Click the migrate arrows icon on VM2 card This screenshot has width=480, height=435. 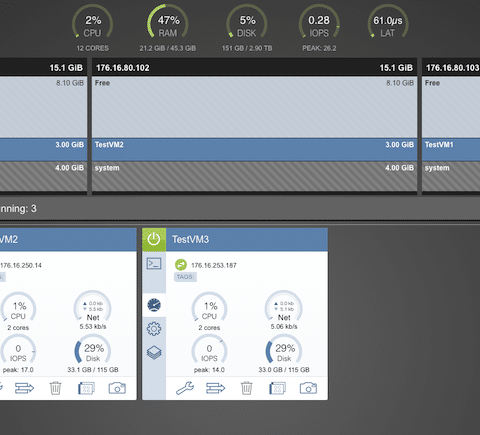pos(24,388)
